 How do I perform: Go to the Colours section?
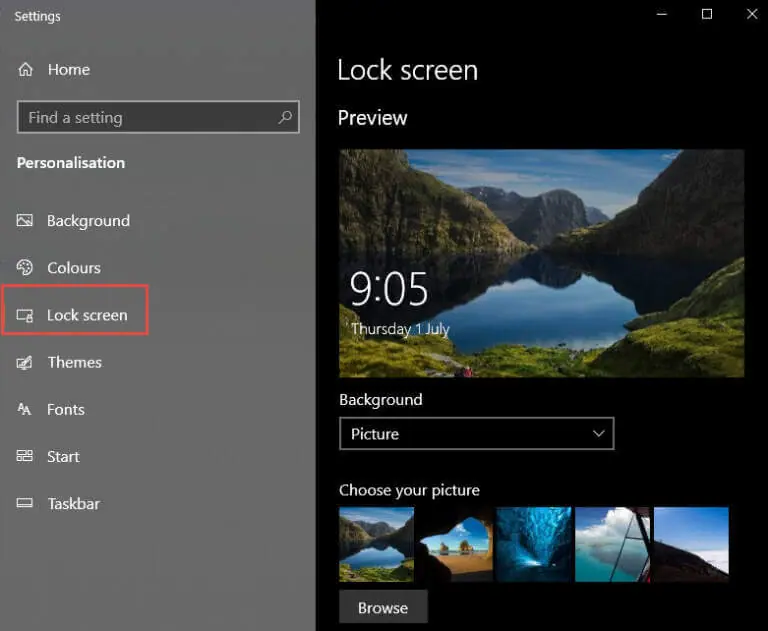pyautogui.click(x=74, y=268)
